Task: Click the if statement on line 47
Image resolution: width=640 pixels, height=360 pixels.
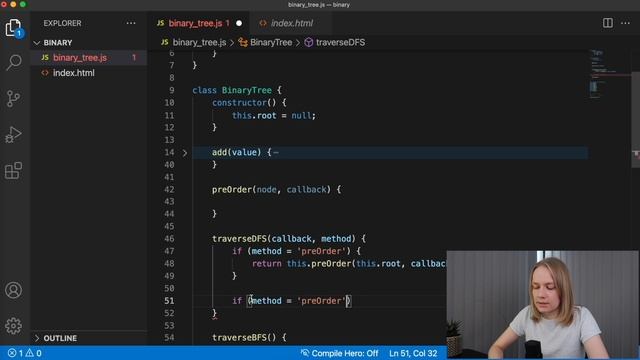Action: 296,251
